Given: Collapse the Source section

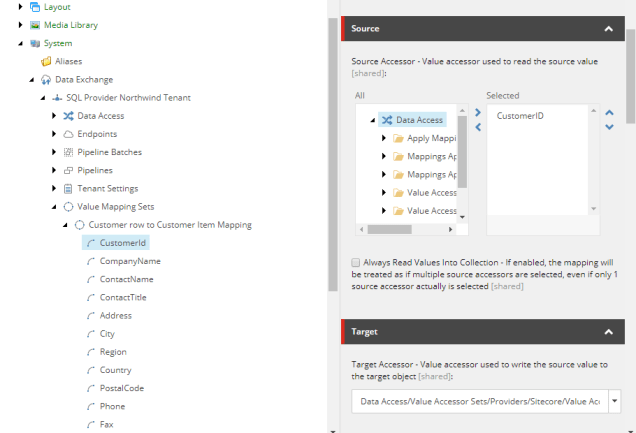Looking at the screenshot, I should pyautogui.click(x=609, y=29).
